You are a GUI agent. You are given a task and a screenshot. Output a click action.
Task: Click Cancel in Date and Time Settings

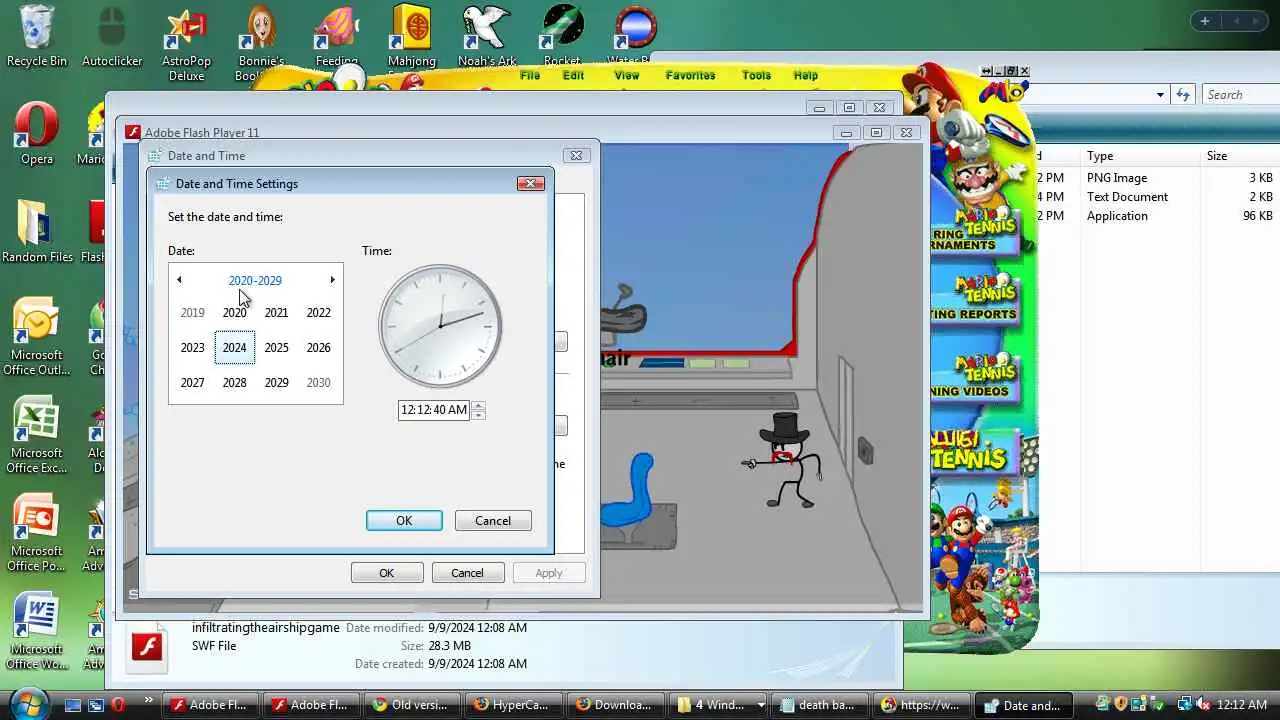point(493,520)
